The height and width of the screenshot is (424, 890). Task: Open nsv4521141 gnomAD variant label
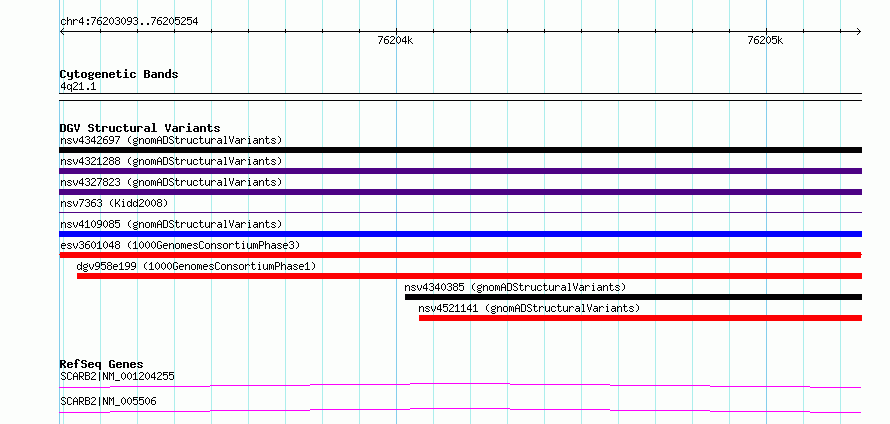pyautogui.click(x=529, y=308)
